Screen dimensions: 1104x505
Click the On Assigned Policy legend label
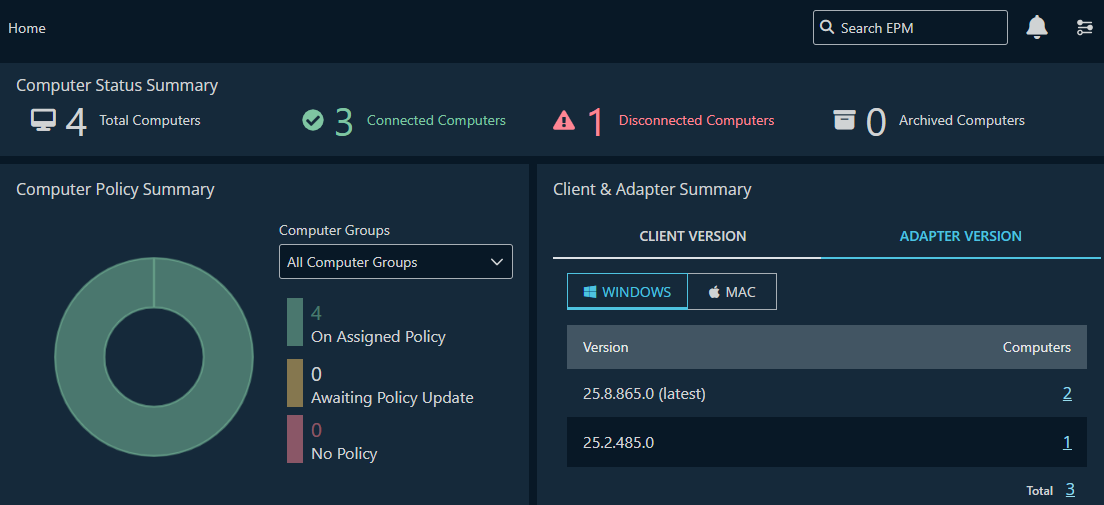(378, 337)
